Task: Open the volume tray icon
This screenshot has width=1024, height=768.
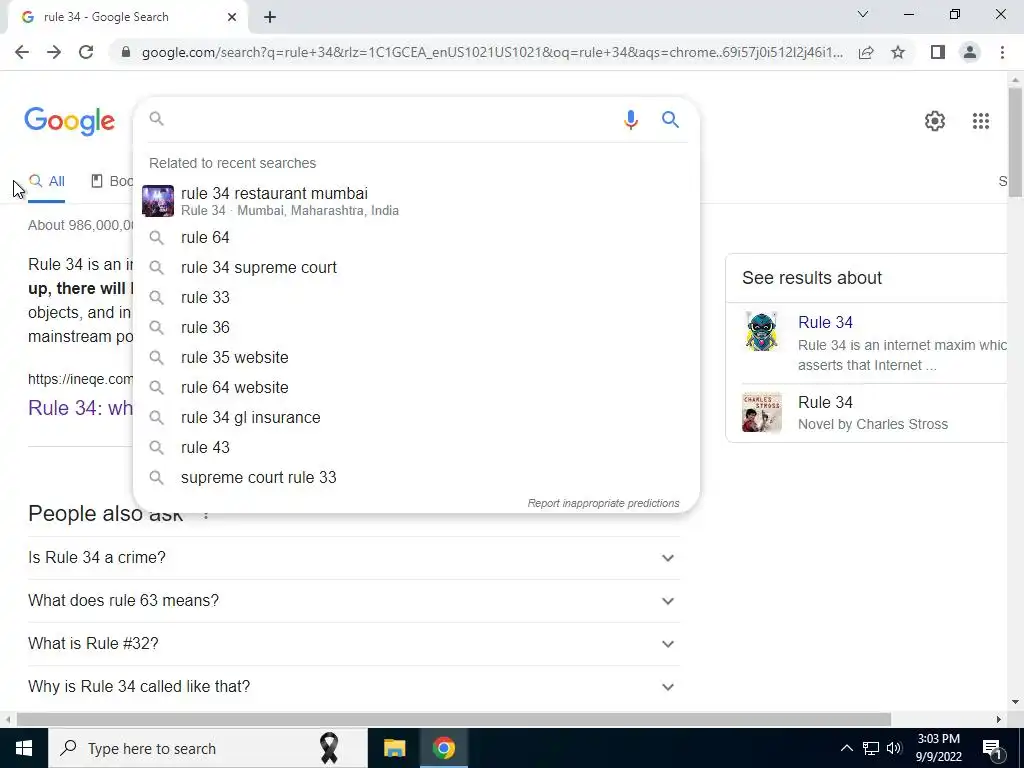Action: [894, 748]
